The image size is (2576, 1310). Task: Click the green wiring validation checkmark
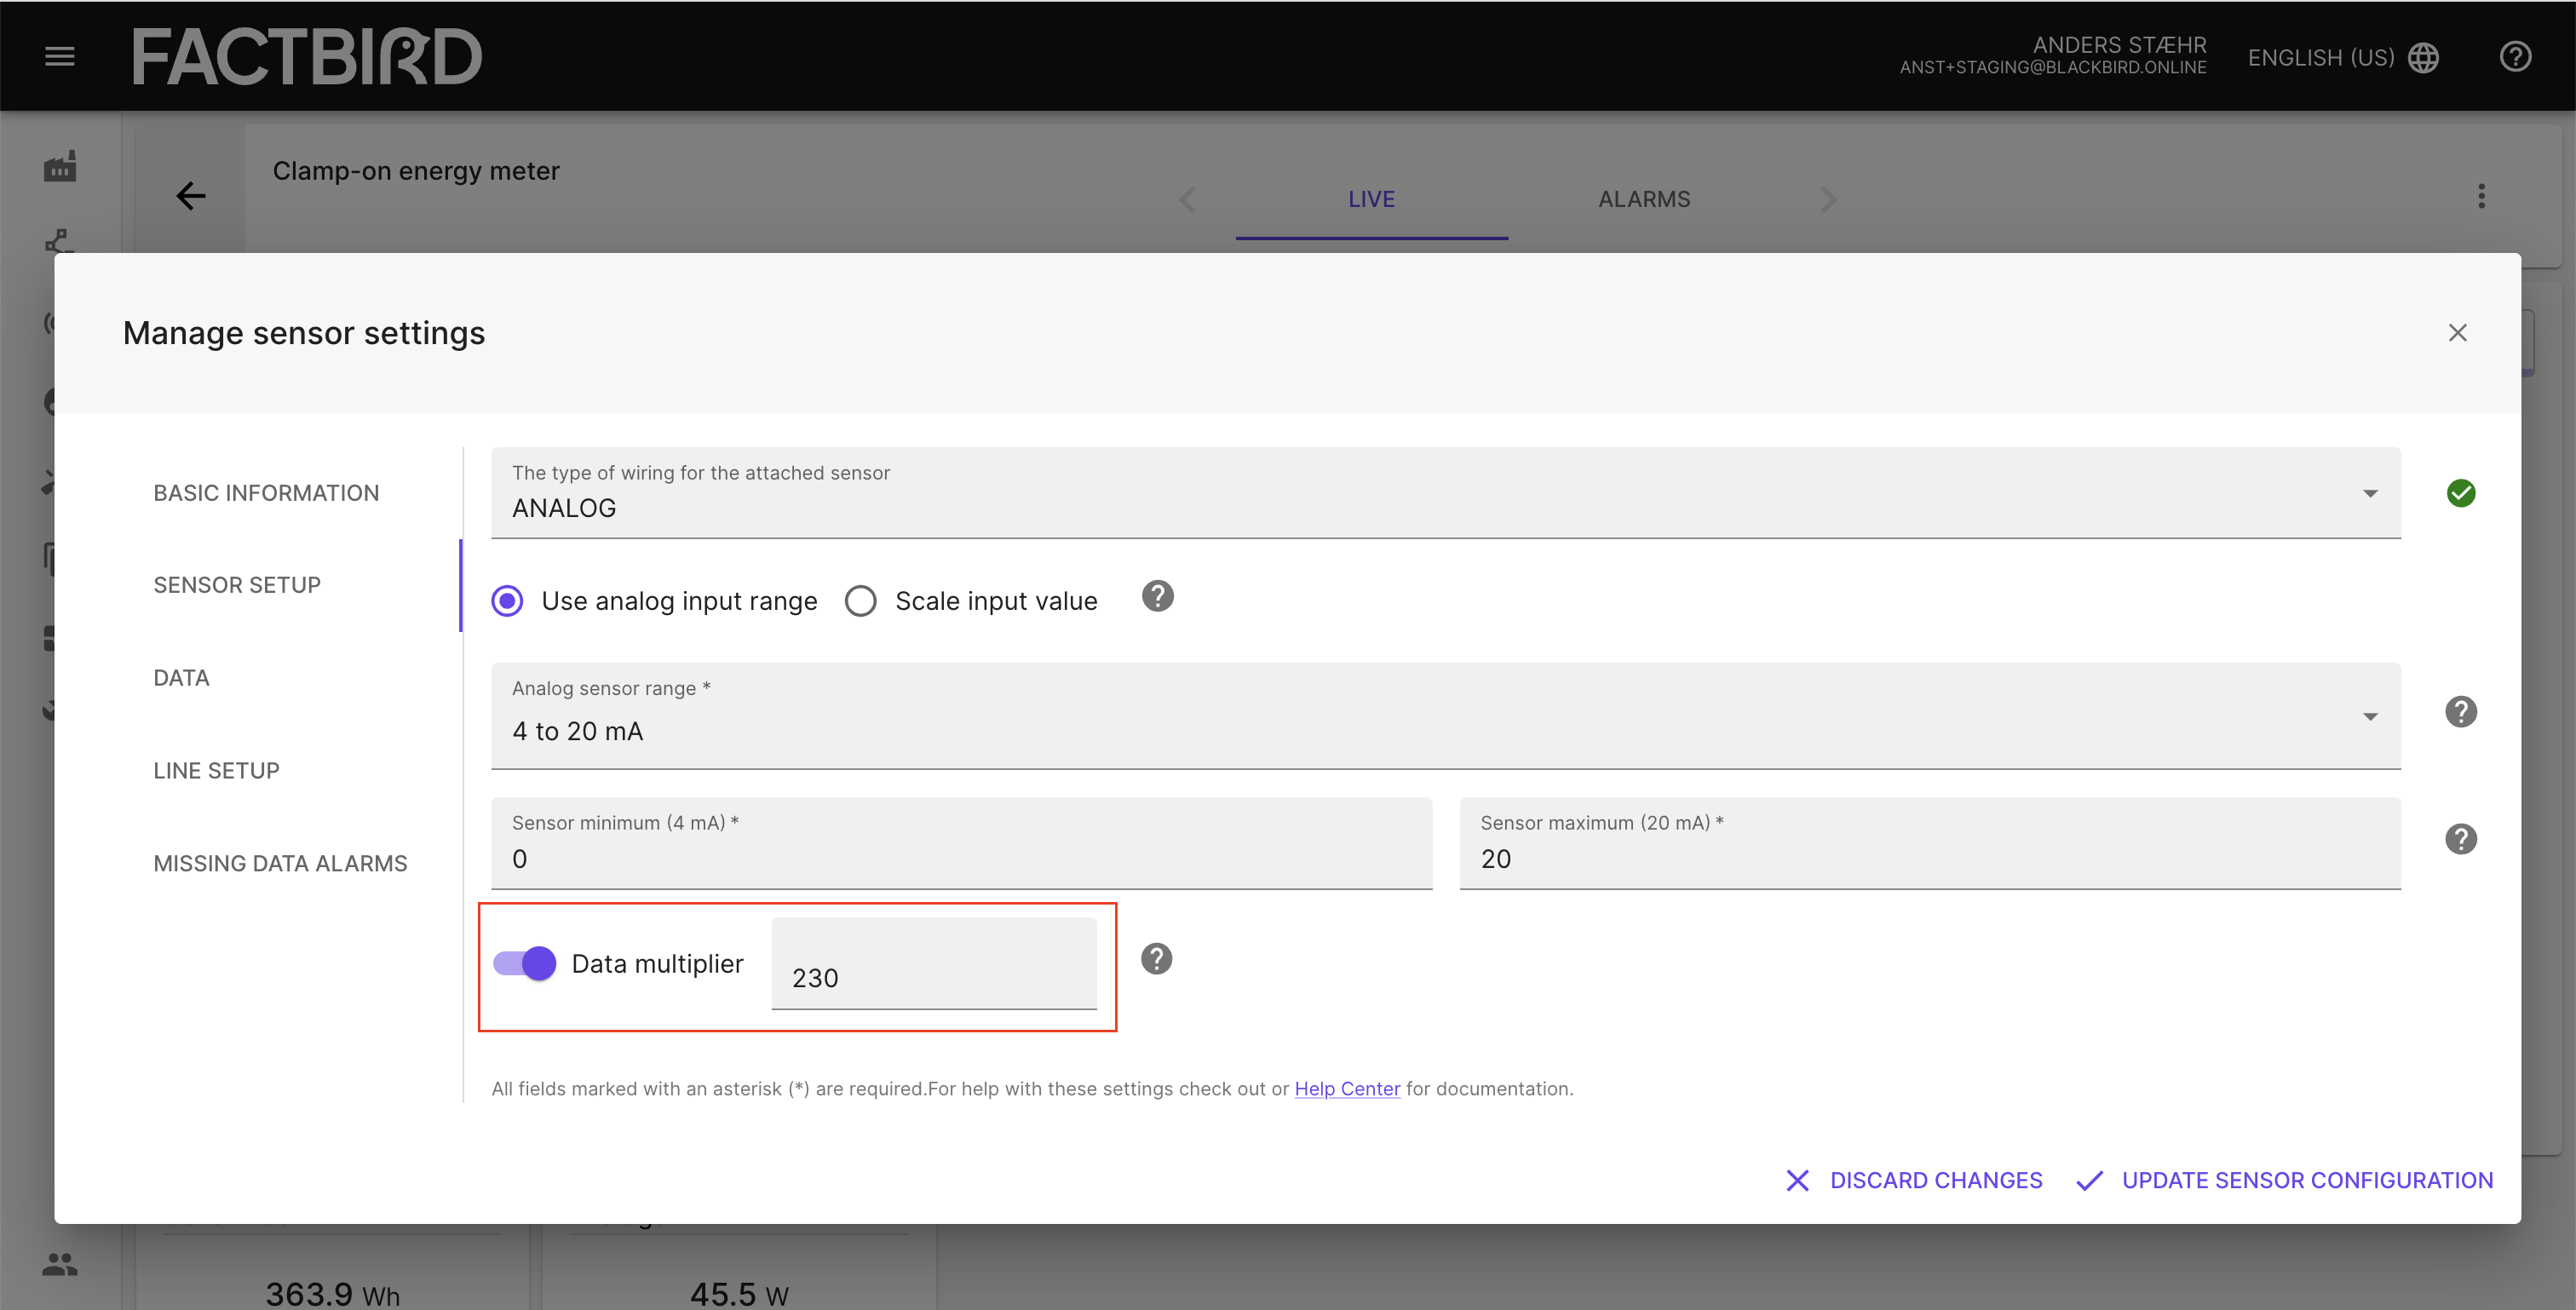point(2460,493)
